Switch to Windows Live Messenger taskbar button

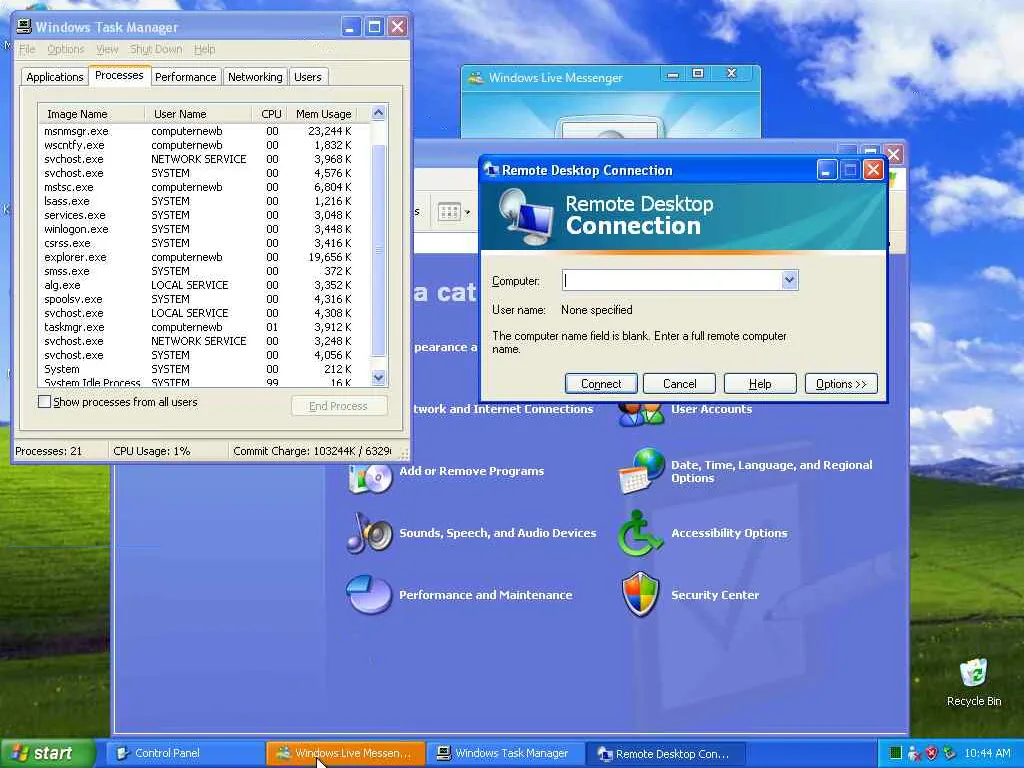point(345,754)
